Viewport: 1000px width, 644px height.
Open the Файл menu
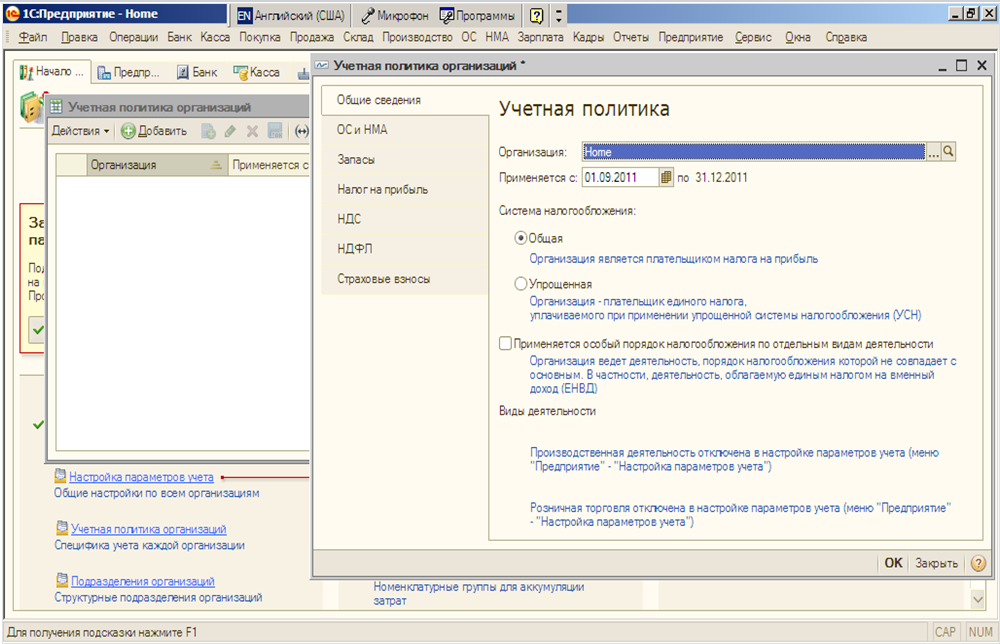(x=33, y=37)
